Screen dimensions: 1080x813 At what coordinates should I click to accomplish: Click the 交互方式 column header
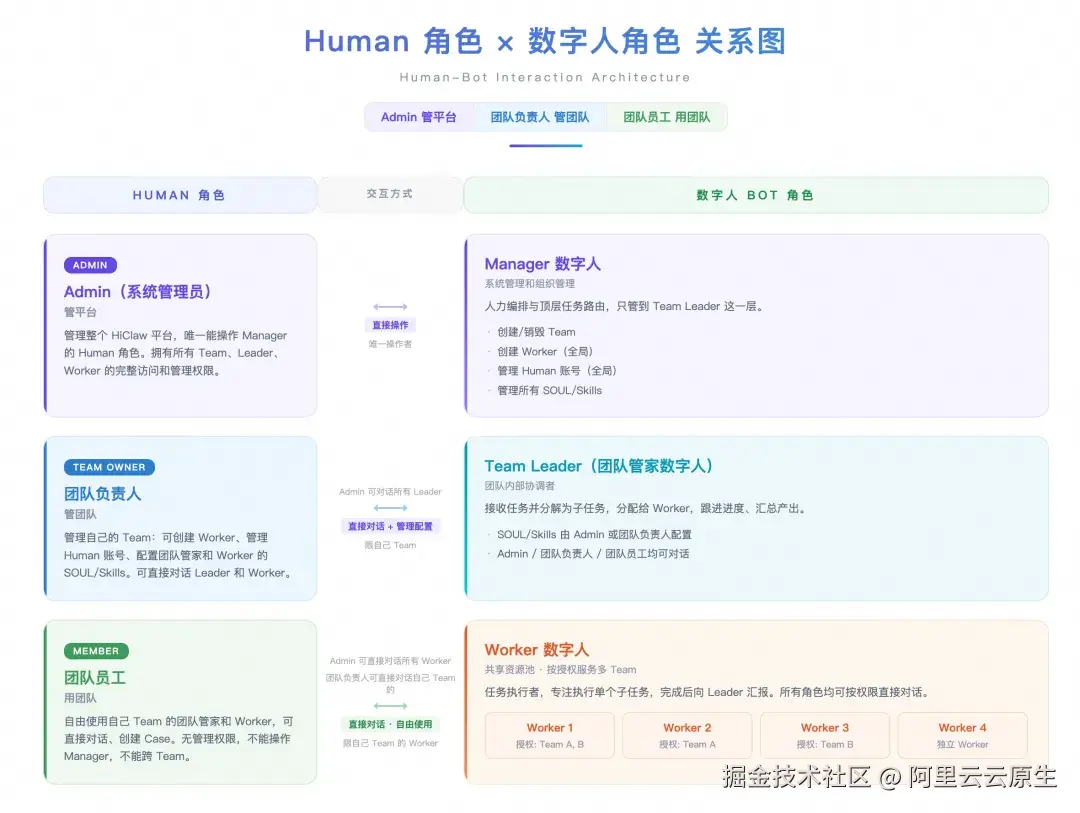[389, 195]
